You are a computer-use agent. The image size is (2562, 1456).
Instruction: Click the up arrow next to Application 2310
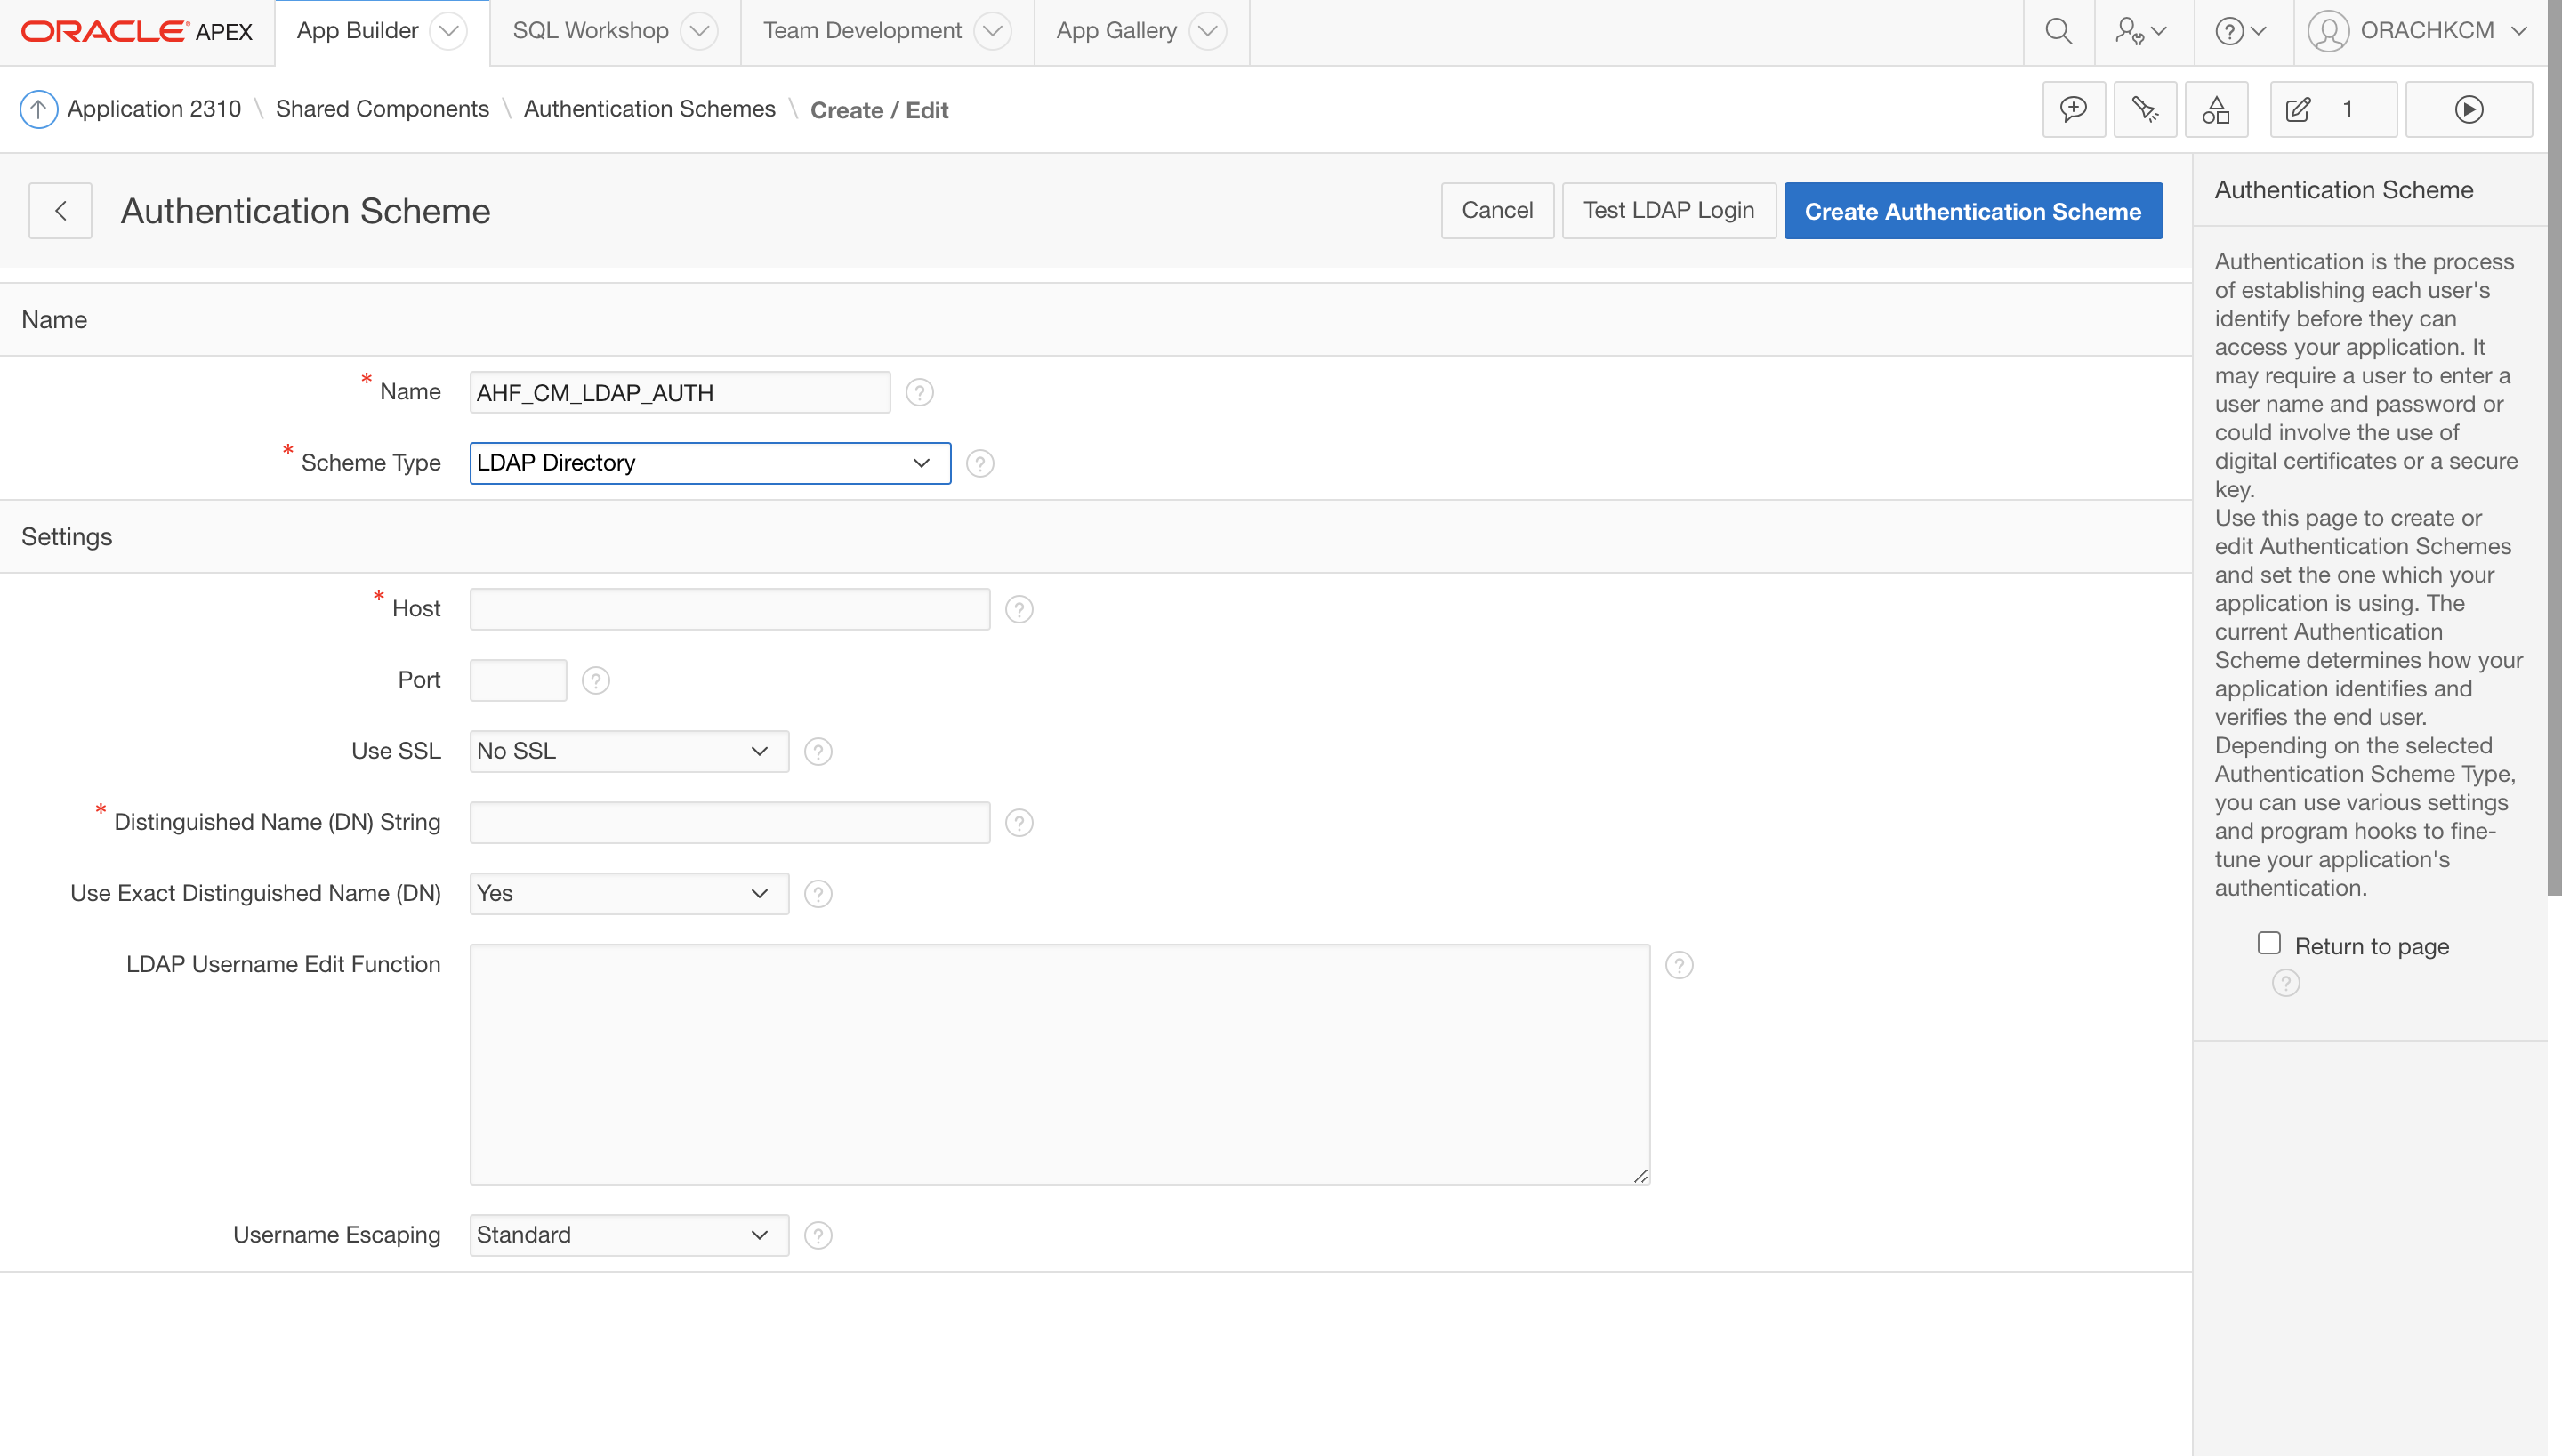(x=39, y=109)
